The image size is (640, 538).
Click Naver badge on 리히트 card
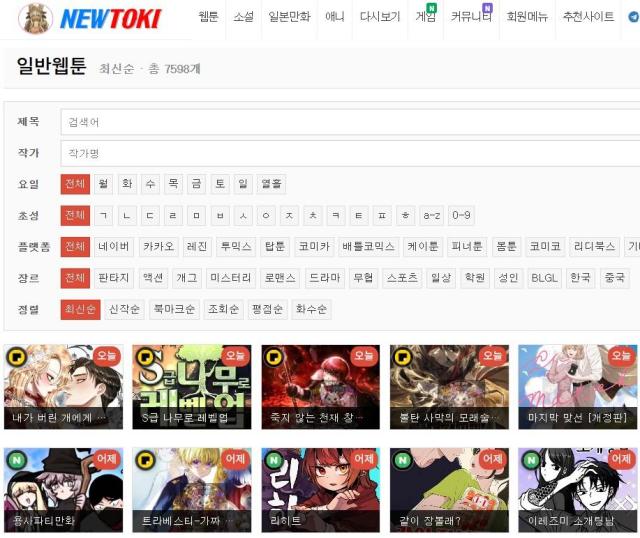coord(274,460)
